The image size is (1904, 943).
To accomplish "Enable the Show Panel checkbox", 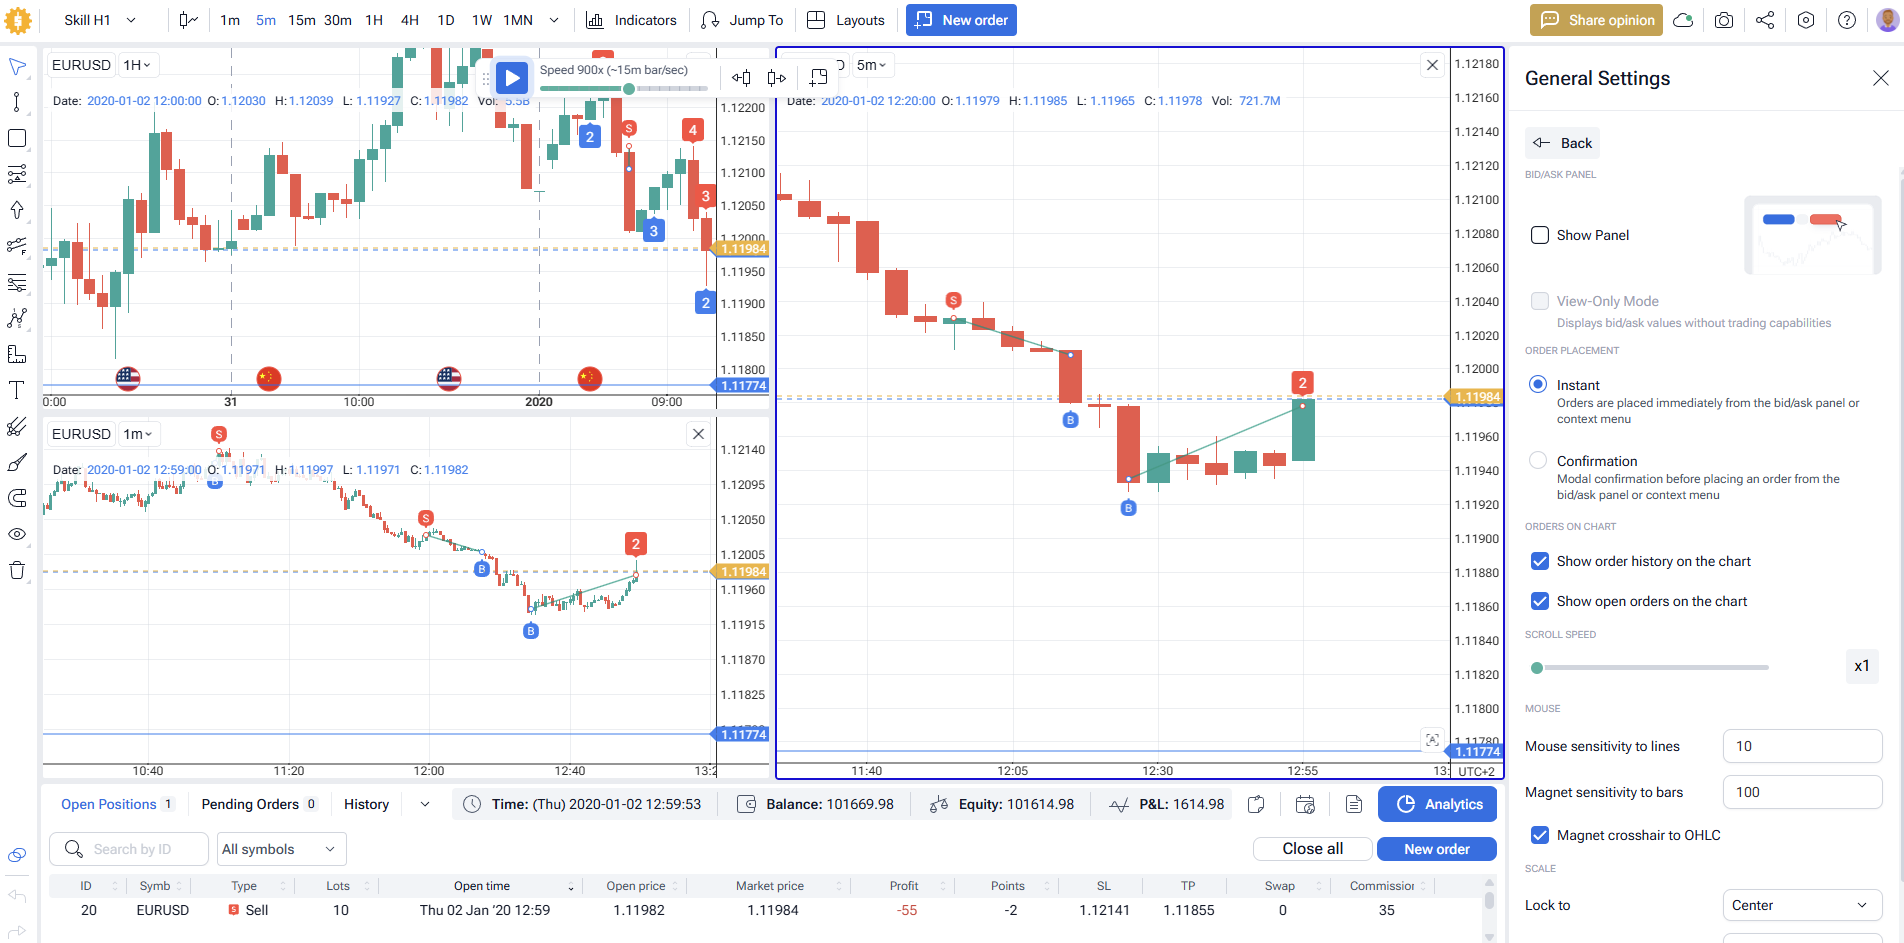I will 1540,235.
